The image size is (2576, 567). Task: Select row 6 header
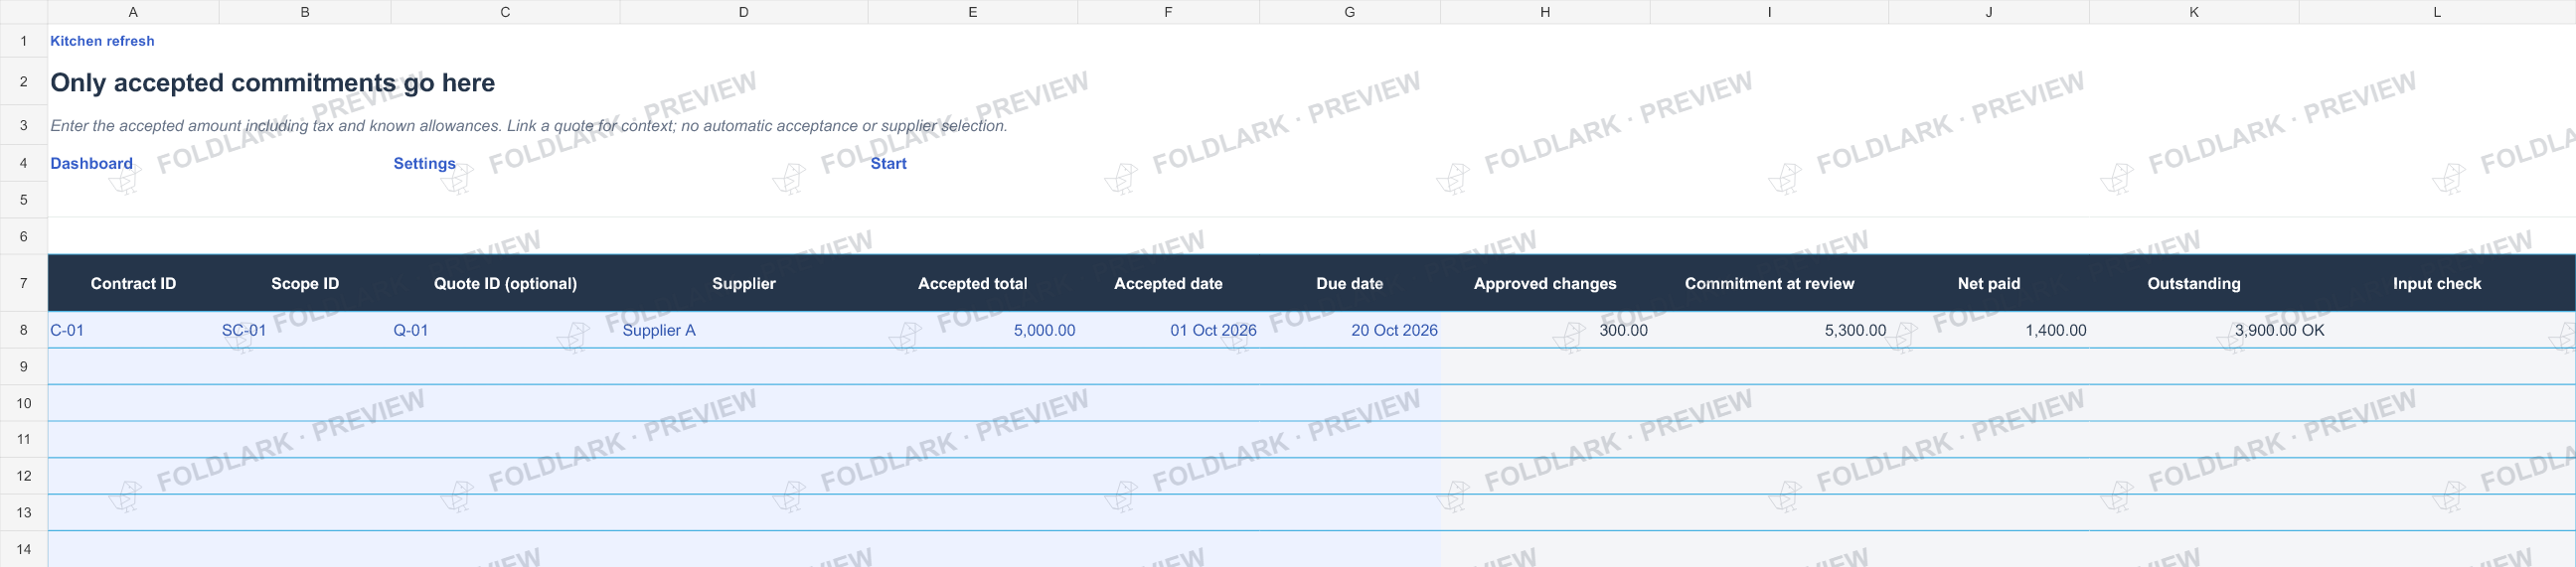click(24, 236)
